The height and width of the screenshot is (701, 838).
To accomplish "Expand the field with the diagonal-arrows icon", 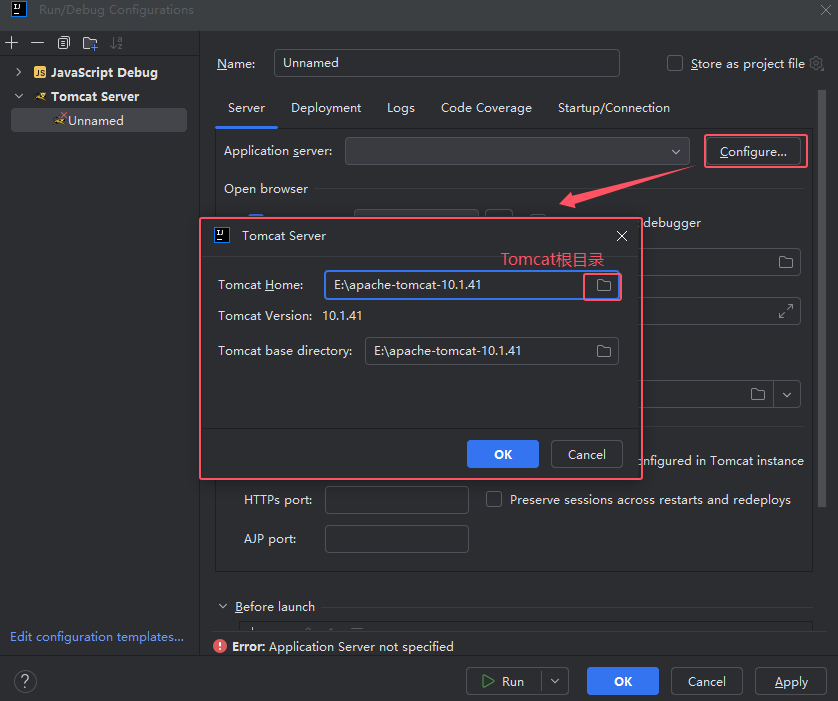I will [x=786, y=311].
